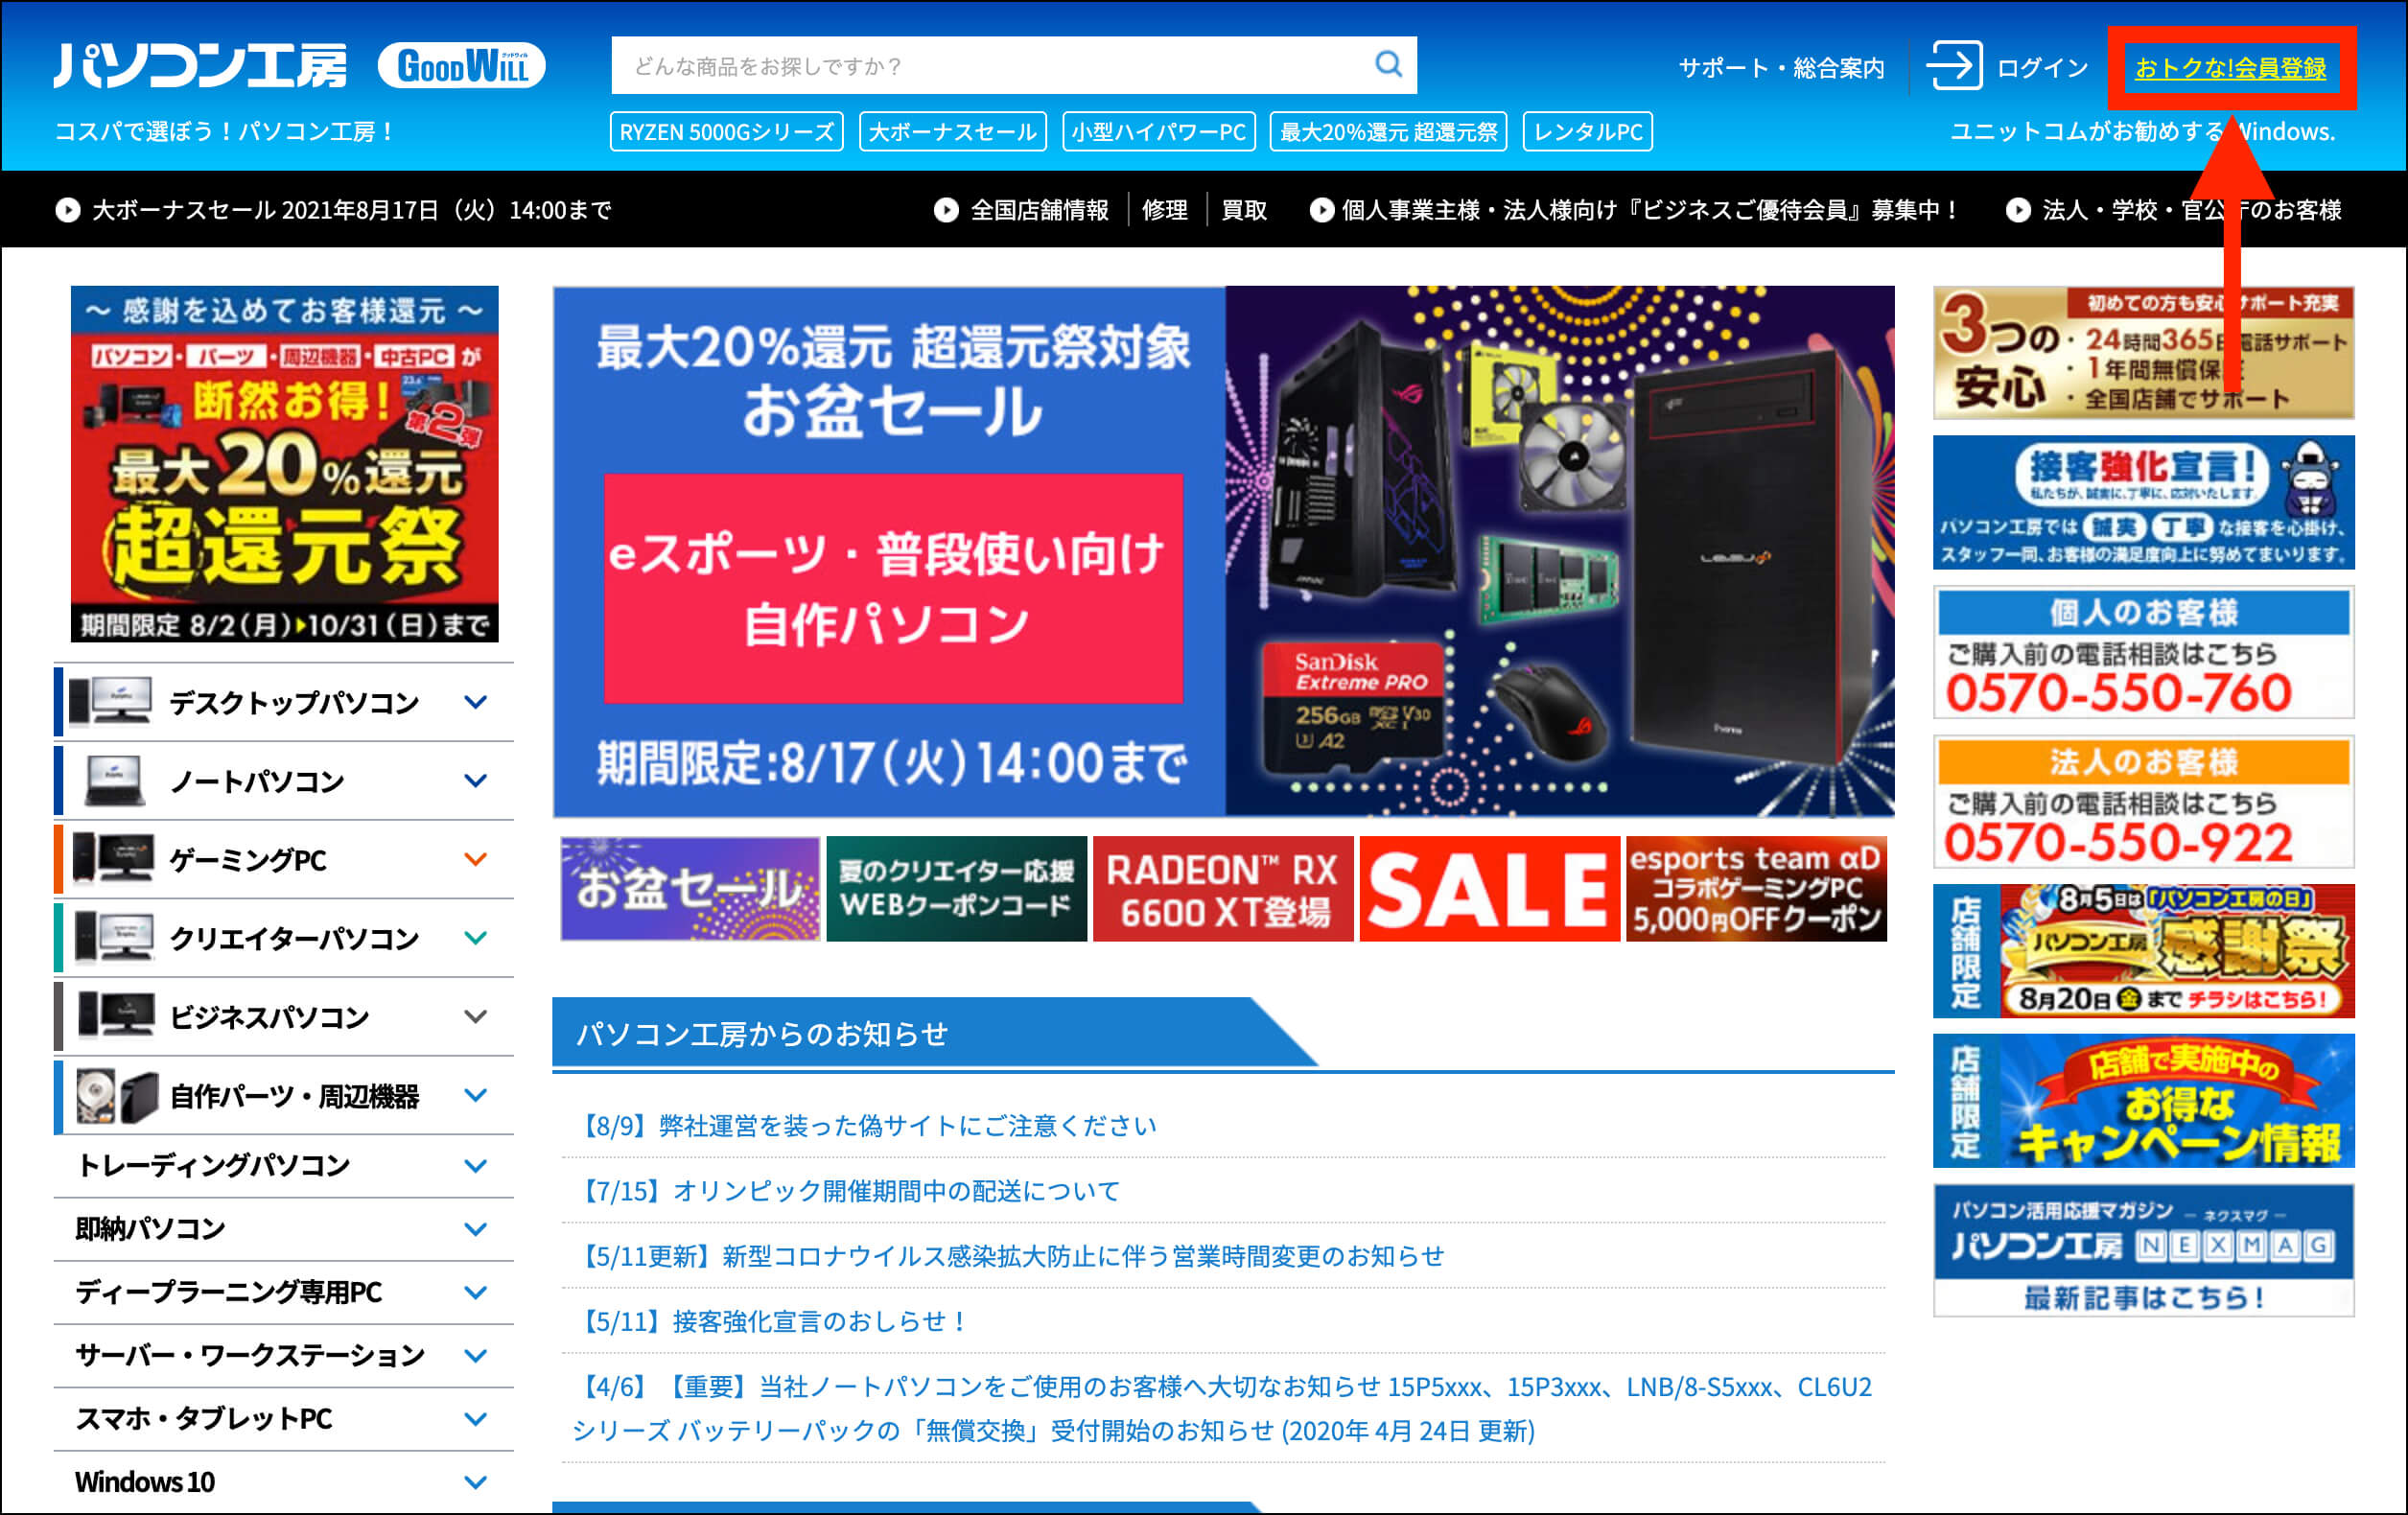Open 法人のお客様 phone consultation banner
The height and width of the screenshot is (1515, 2408).
pyautogui.click(x=2144, y=802)
